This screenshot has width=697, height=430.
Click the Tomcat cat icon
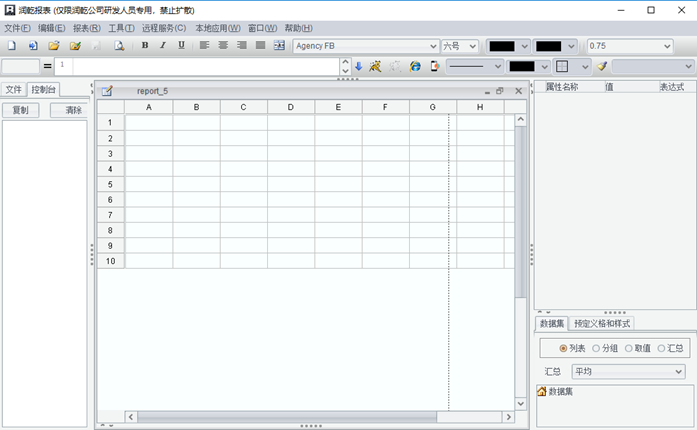(x=375, y=67)
